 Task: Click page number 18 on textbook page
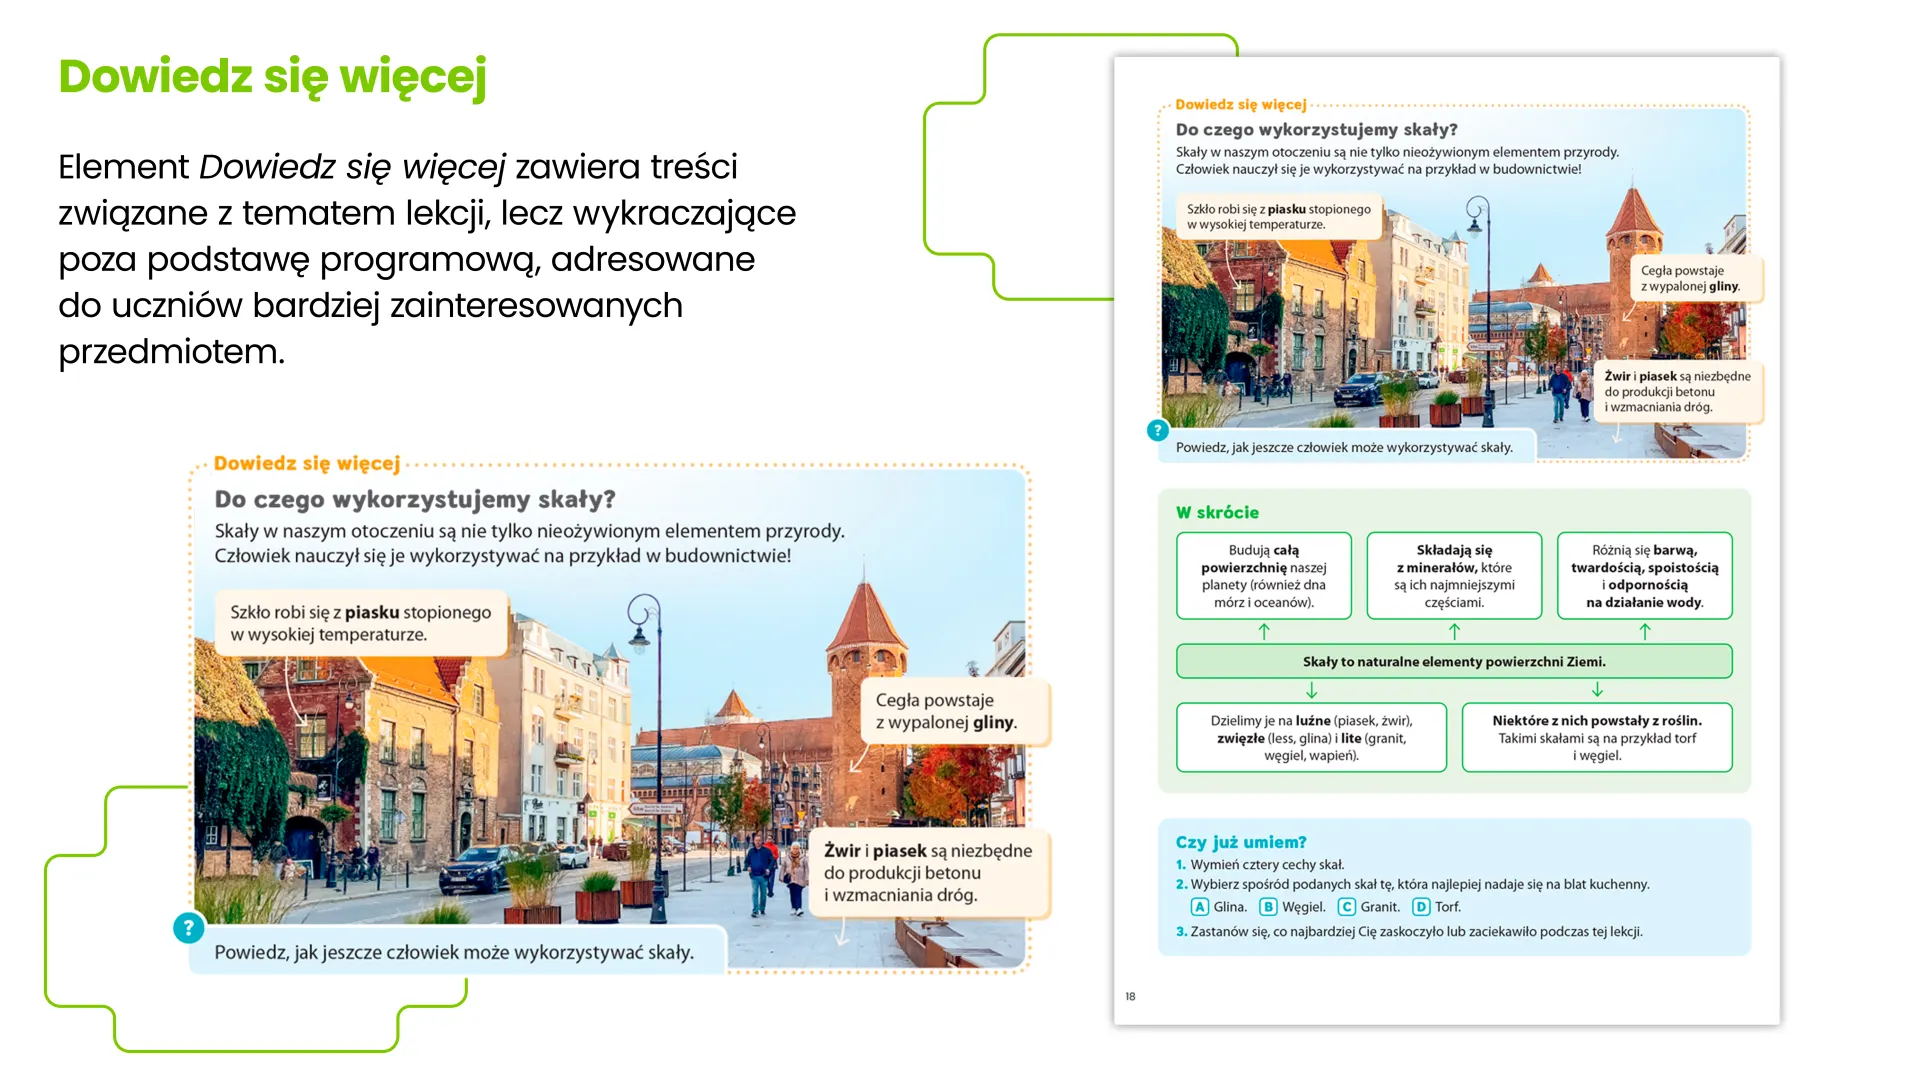(1130, 996)
